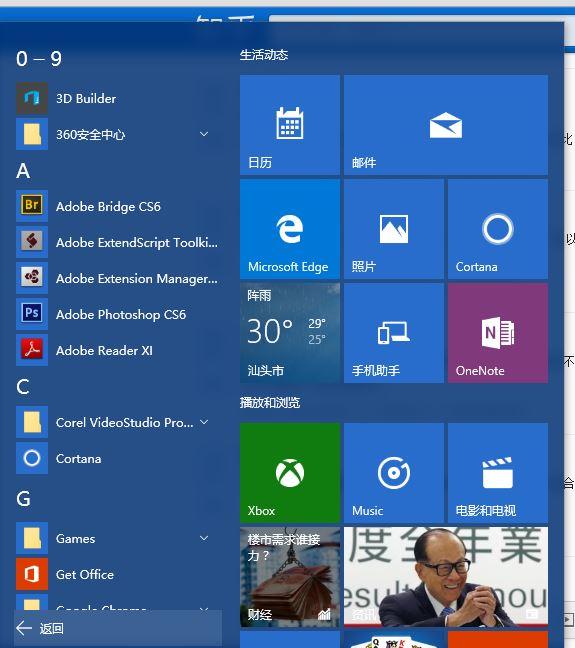Viewport: 575px width, 648px height.
Task: Open the Cortana tile
Action: pos(498,229)
